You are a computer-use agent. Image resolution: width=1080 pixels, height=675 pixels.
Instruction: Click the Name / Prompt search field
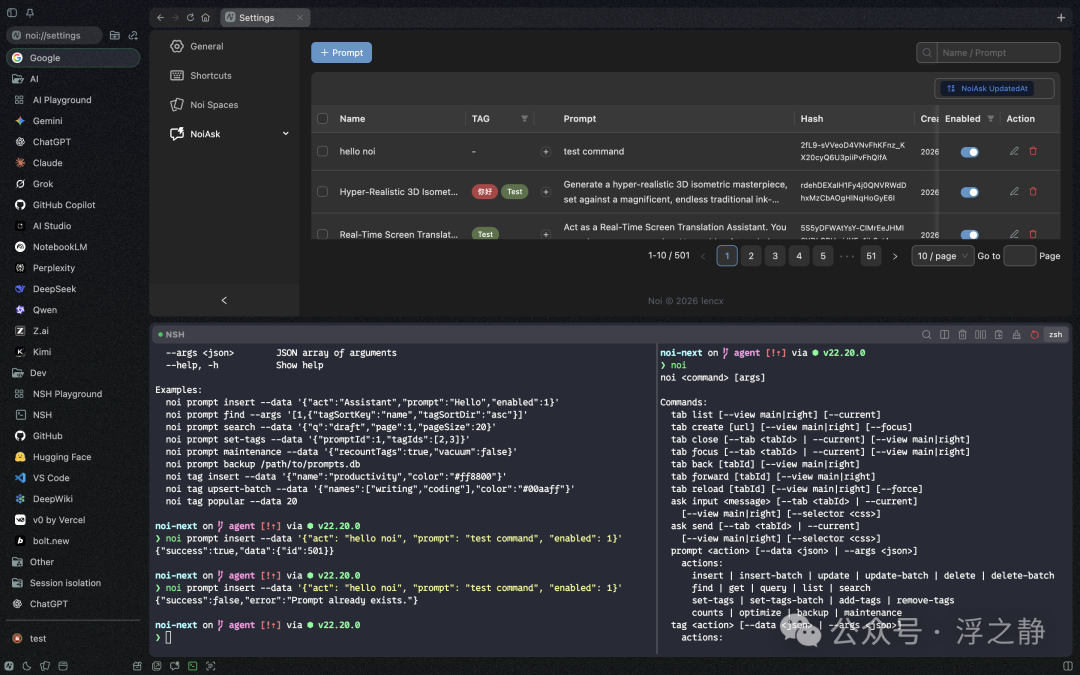[998, 53]
